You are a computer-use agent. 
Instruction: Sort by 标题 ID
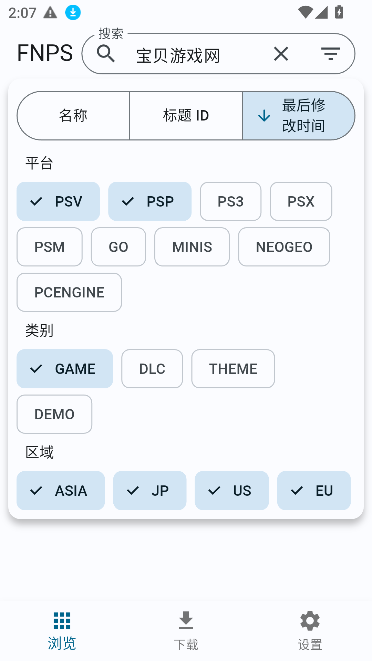[x=186, y=116]
